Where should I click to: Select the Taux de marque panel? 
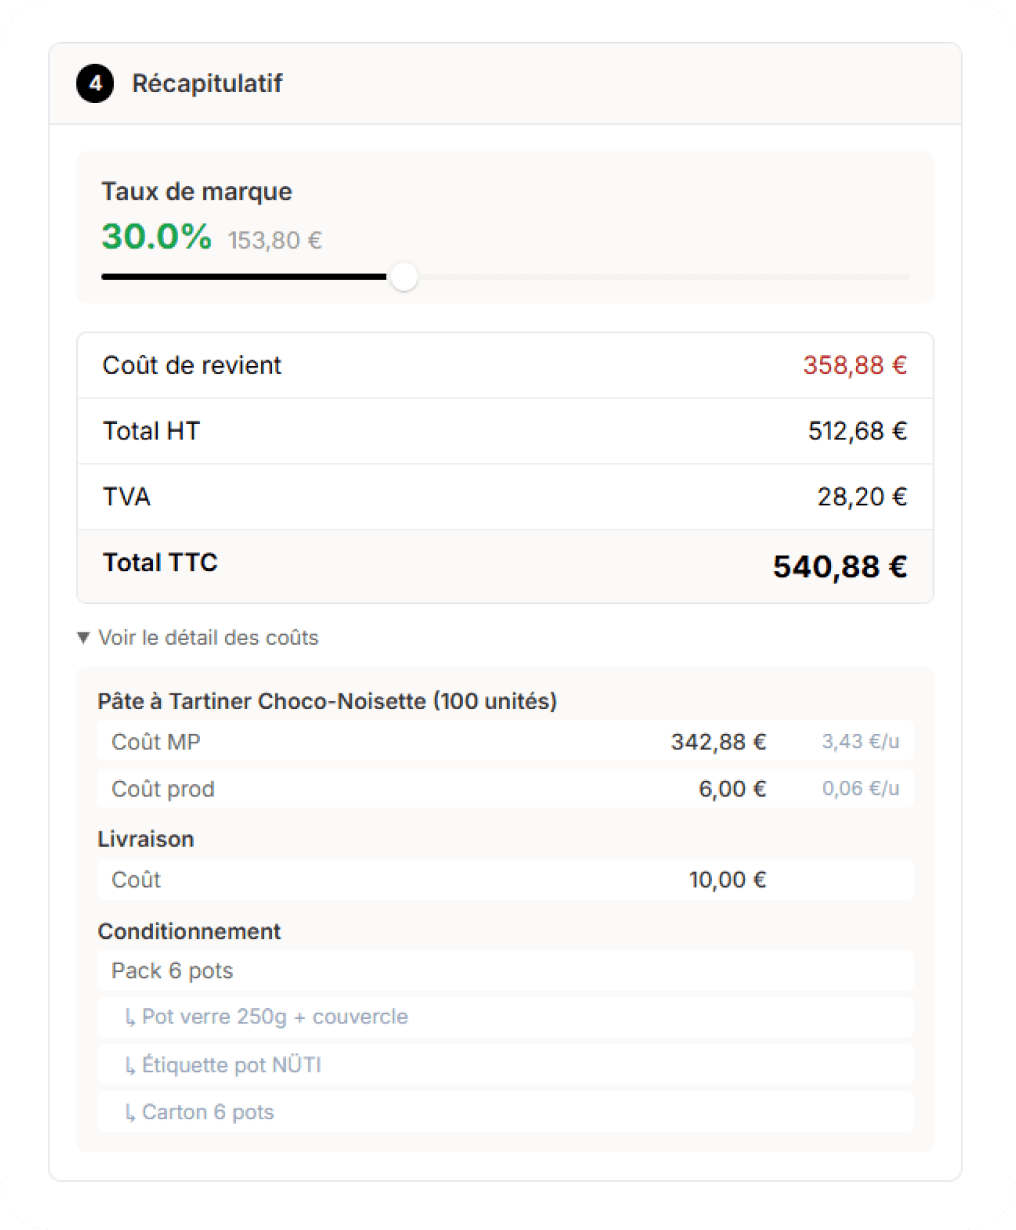coord(504,227)
